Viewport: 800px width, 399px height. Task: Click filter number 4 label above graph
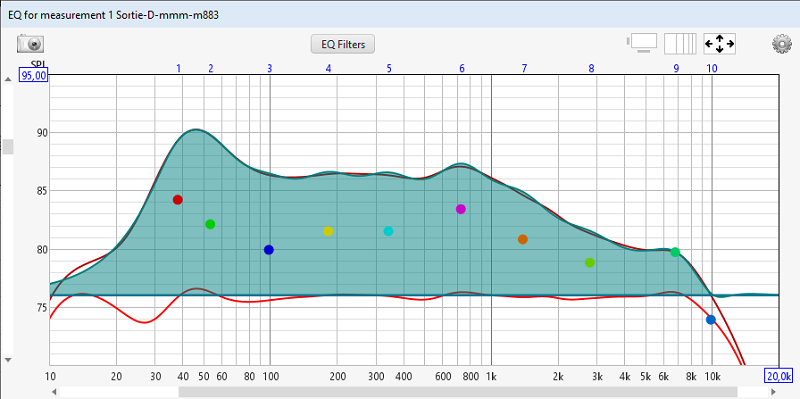(329, 68)
